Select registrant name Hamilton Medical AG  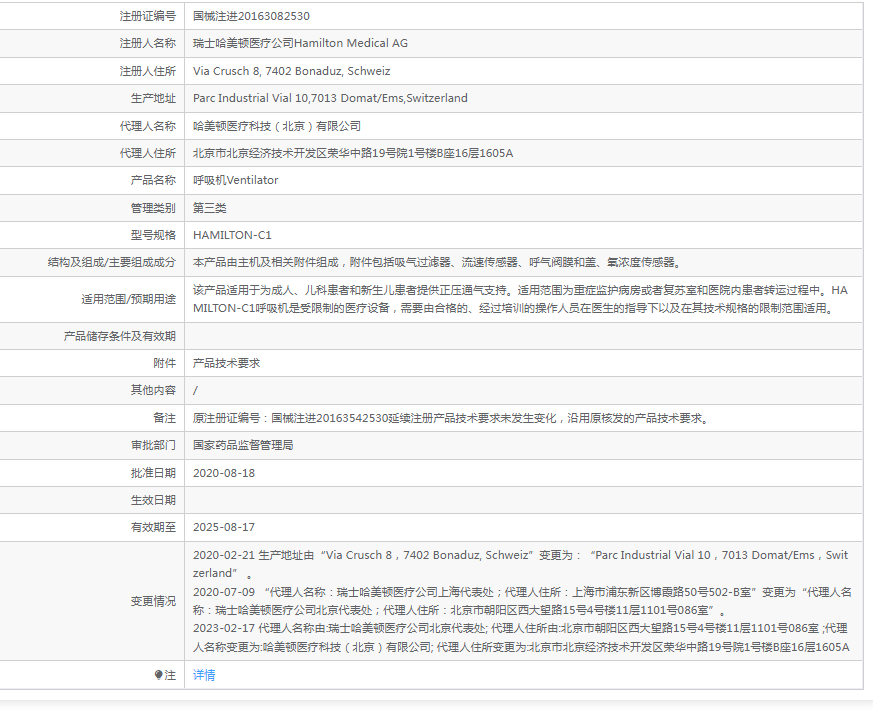(x=351, y=43)
